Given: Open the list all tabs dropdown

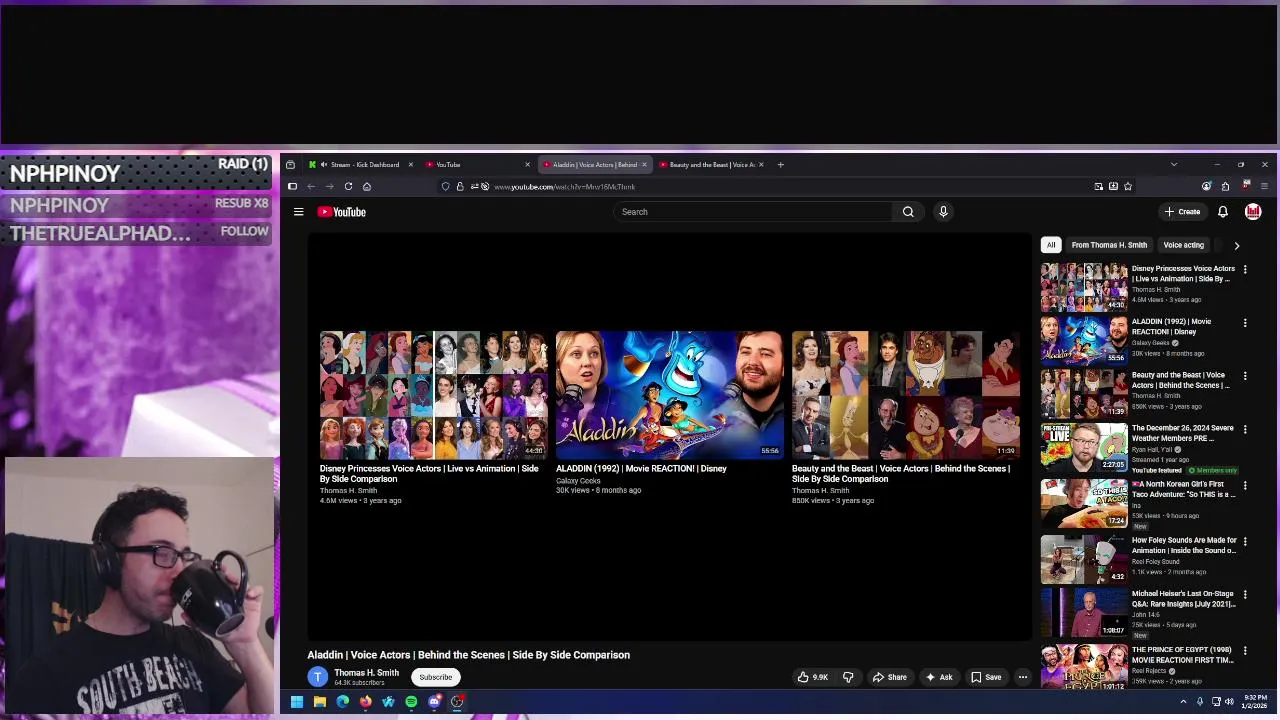Looking at the screenshot, I should (1174, 165).
